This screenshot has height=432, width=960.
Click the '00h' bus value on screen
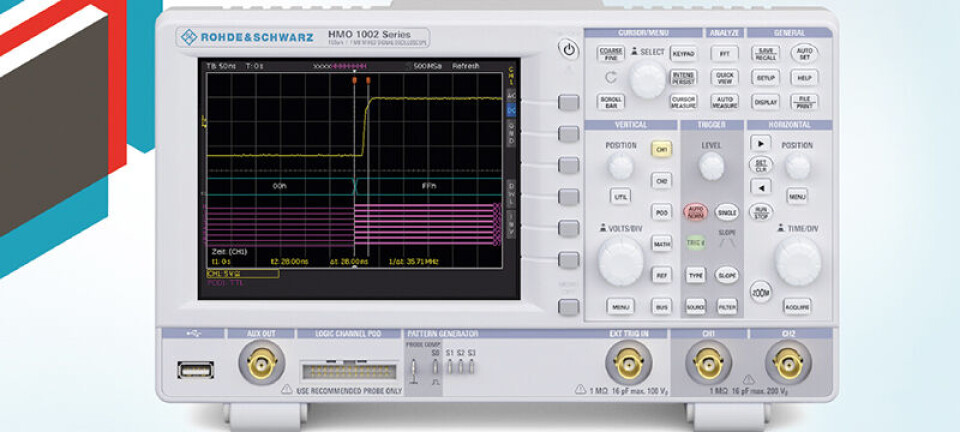pyautogui.click(x=279, y=185)
